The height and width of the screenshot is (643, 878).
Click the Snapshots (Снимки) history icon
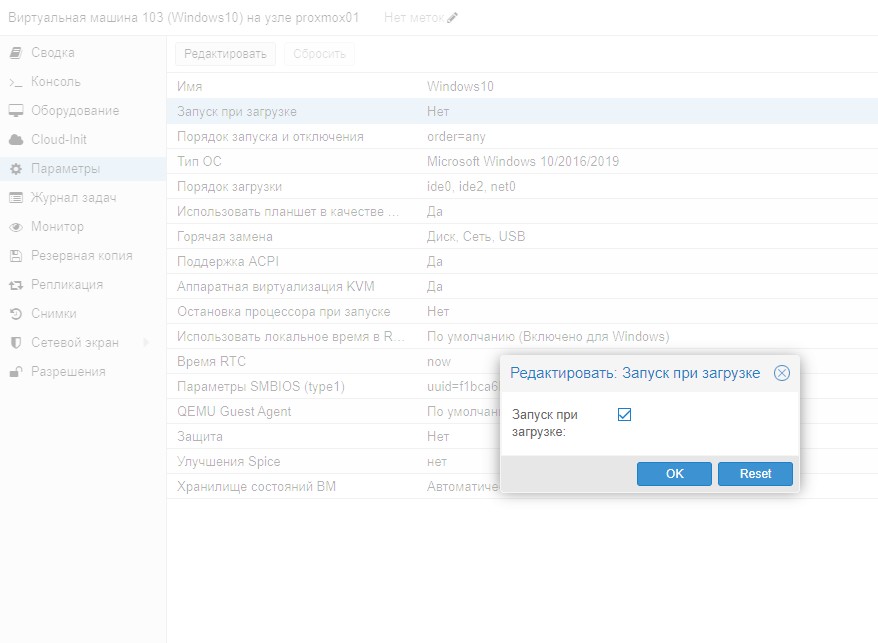(16, 314)
